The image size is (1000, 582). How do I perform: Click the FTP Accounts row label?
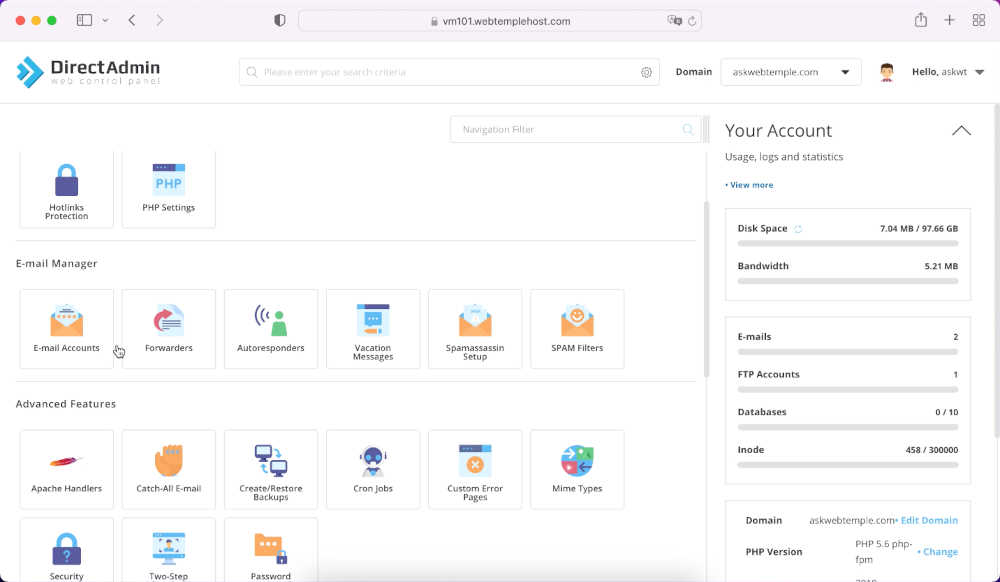(768, 374)
